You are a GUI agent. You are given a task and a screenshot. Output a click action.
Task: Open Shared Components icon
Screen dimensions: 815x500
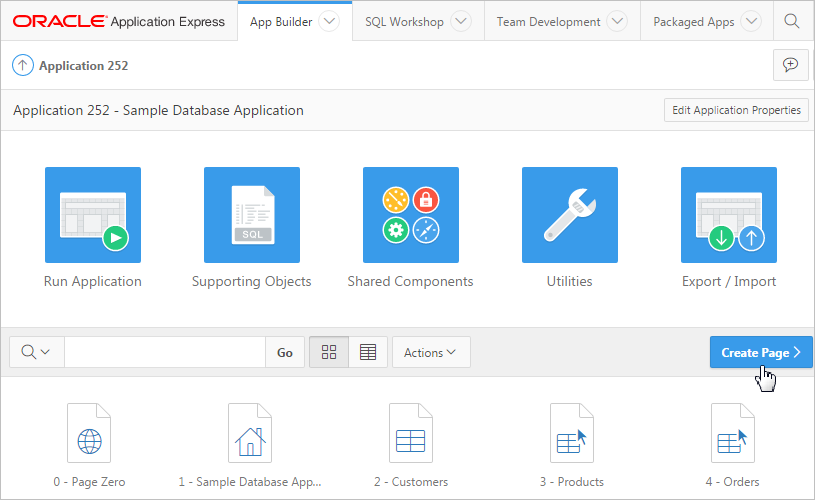(x=410, y=215)
